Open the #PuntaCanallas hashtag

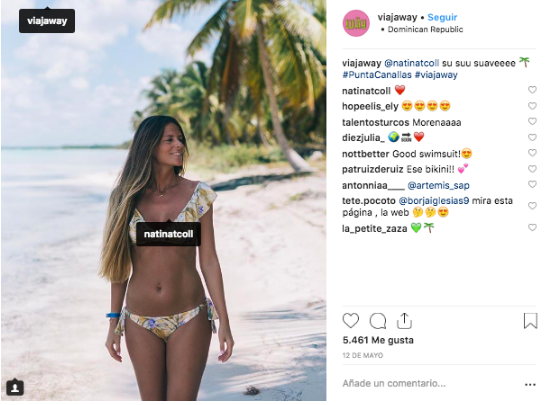pos(377,75)
